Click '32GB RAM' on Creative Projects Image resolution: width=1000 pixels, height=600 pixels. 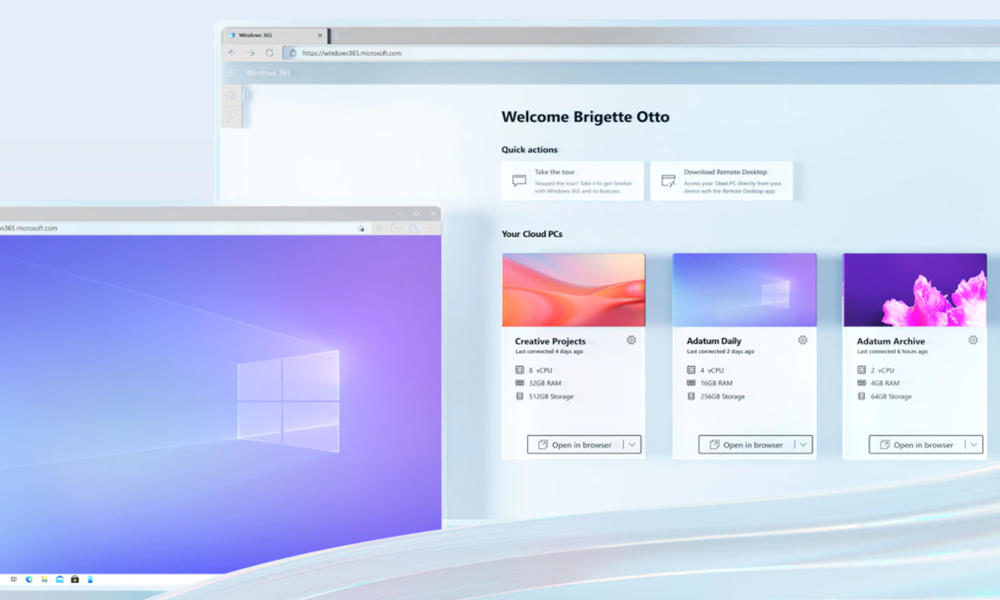545,383
